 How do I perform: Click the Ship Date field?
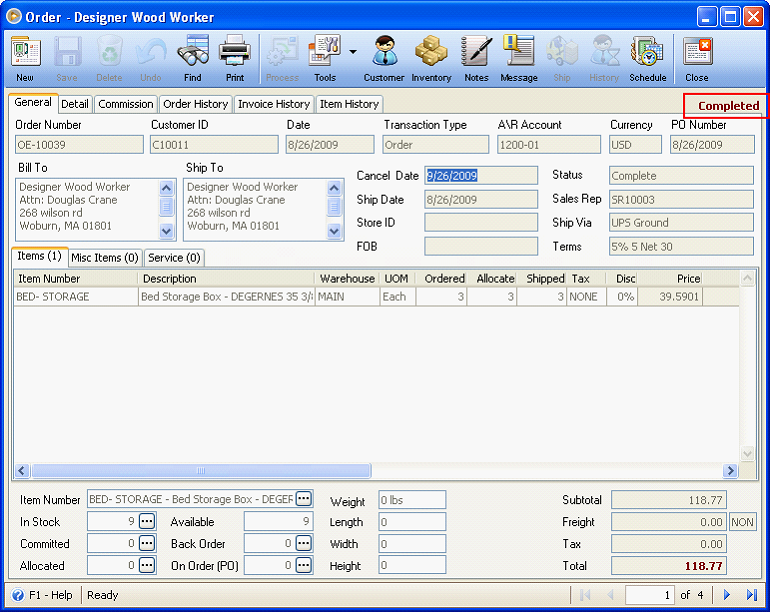click(481, 200)
